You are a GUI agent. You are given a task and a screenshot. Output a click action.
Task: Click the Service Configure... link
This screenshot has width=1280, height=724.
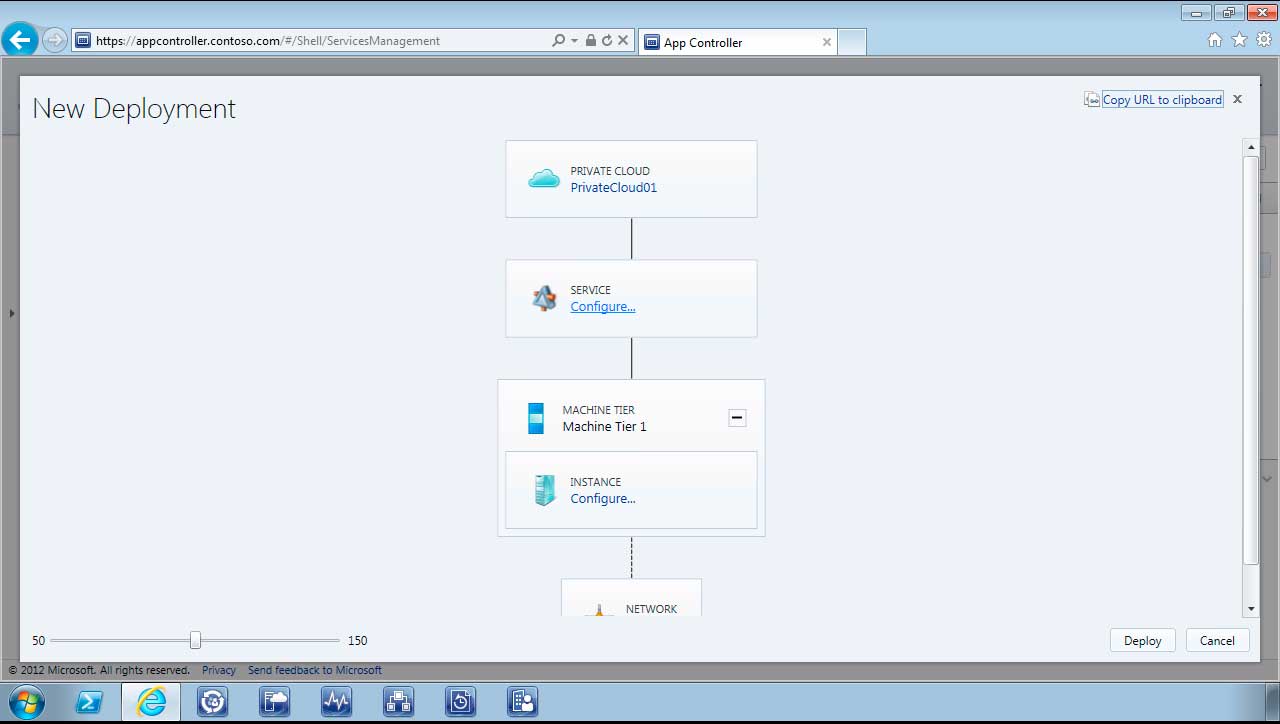pos(603,307)
